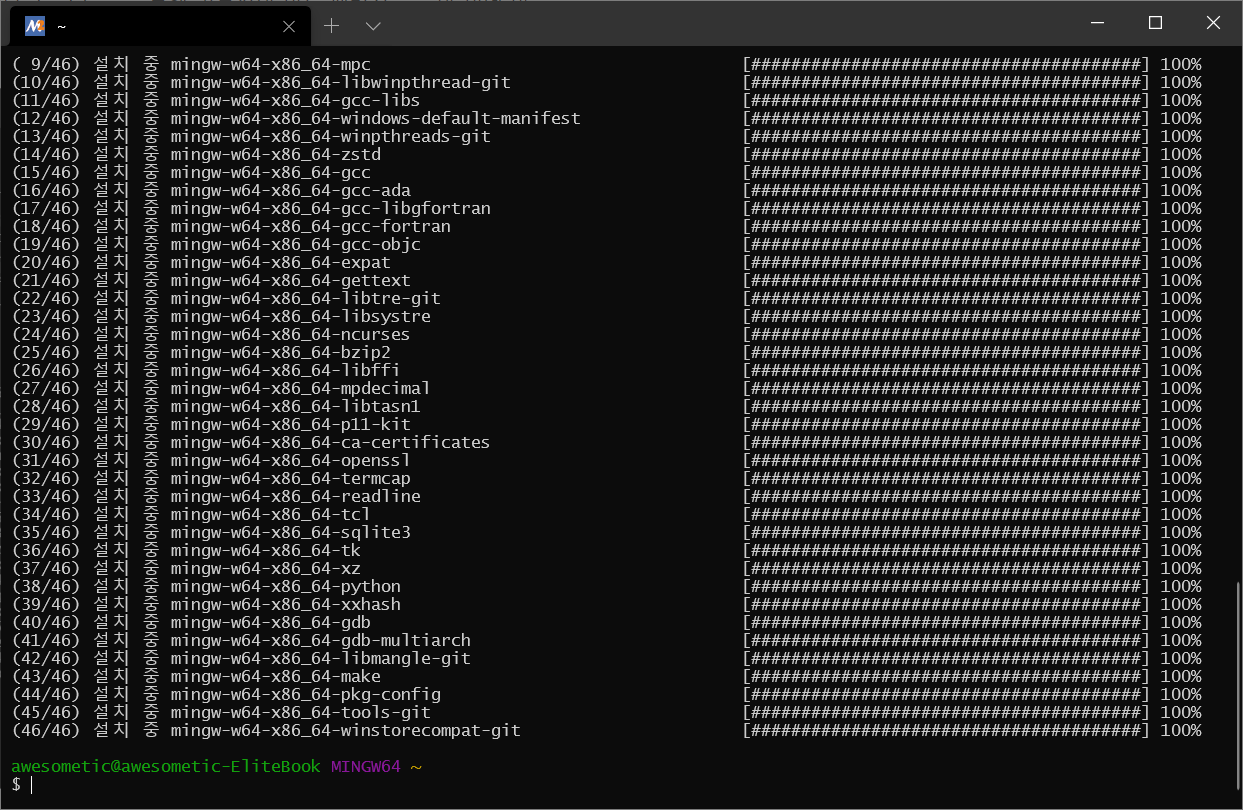This screenshot has height=810, width=1243.
Task: Click mingw-w64-x86_64-gdb on line 40/46
Action: [x=271, y=622]
